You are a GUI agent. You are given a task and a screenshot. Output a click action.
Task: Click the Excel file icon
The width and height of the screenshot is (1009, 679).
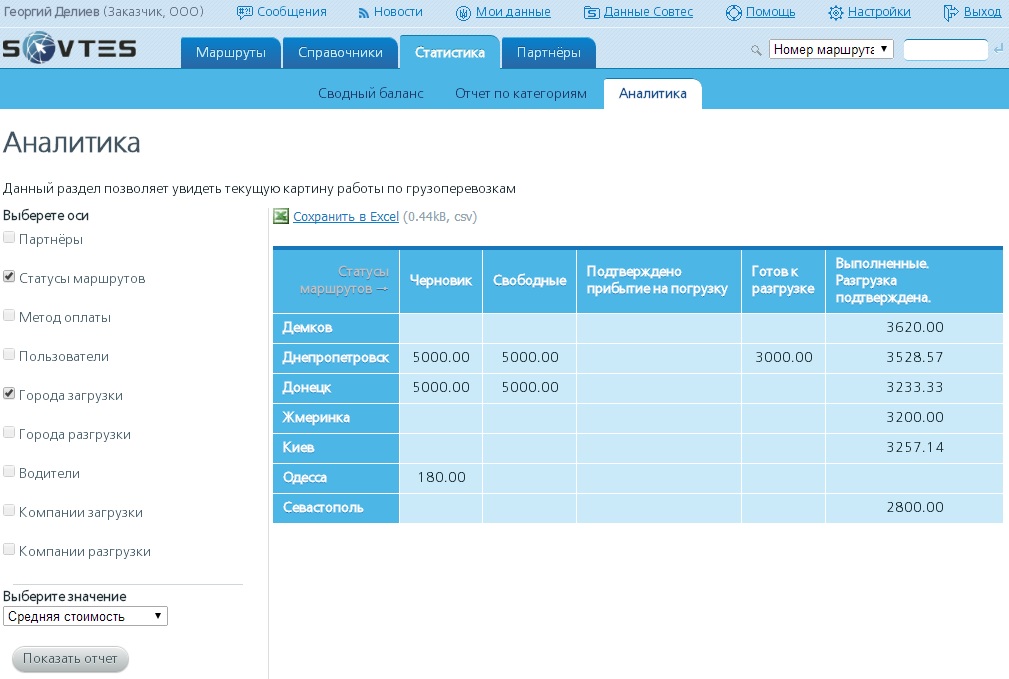point(281,216)
